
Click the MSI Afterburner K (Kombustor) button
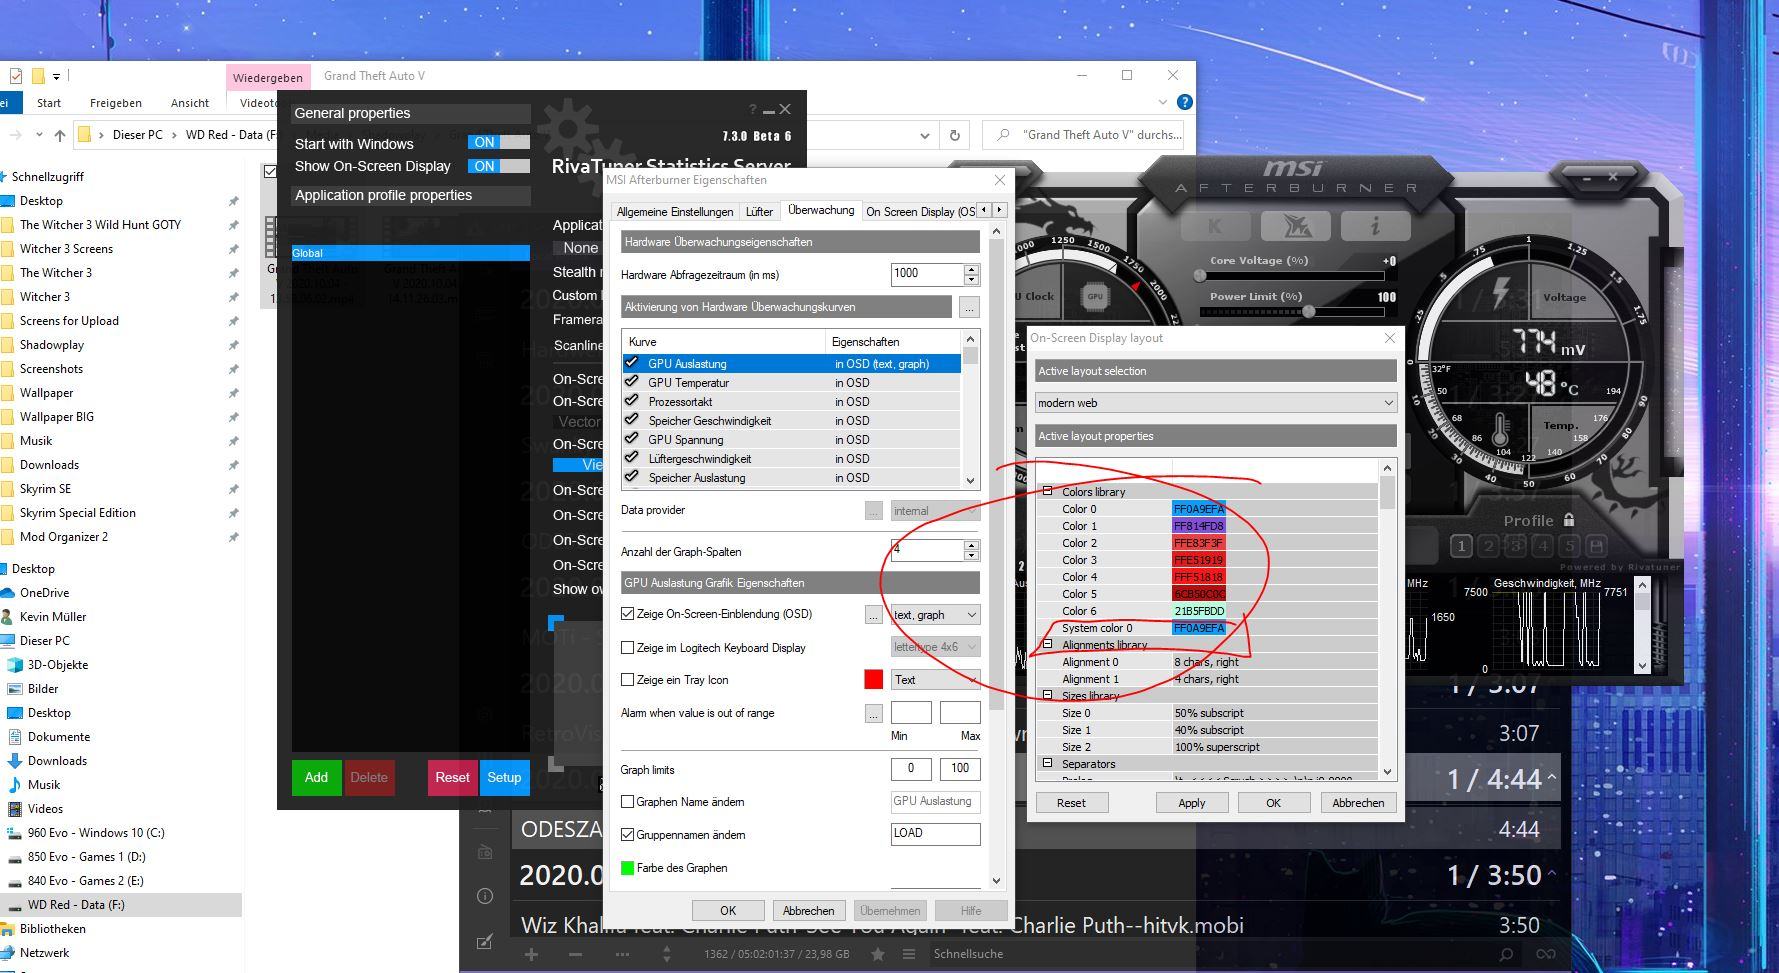coord(1214,226)
